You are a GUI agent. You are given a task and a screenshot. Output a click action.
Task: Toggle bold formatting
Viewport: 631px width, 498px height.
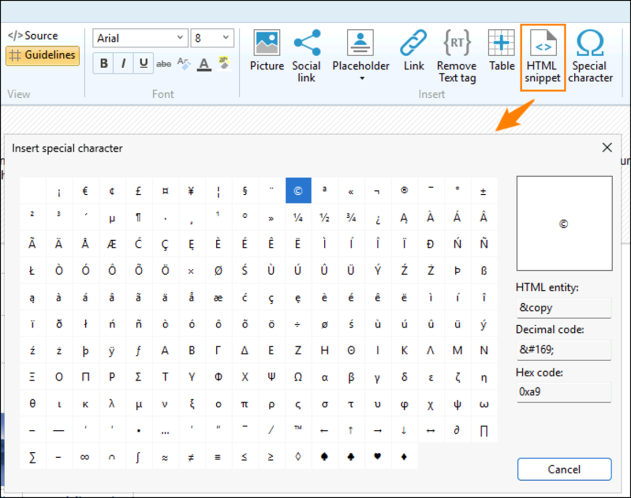tap(103, 63)
